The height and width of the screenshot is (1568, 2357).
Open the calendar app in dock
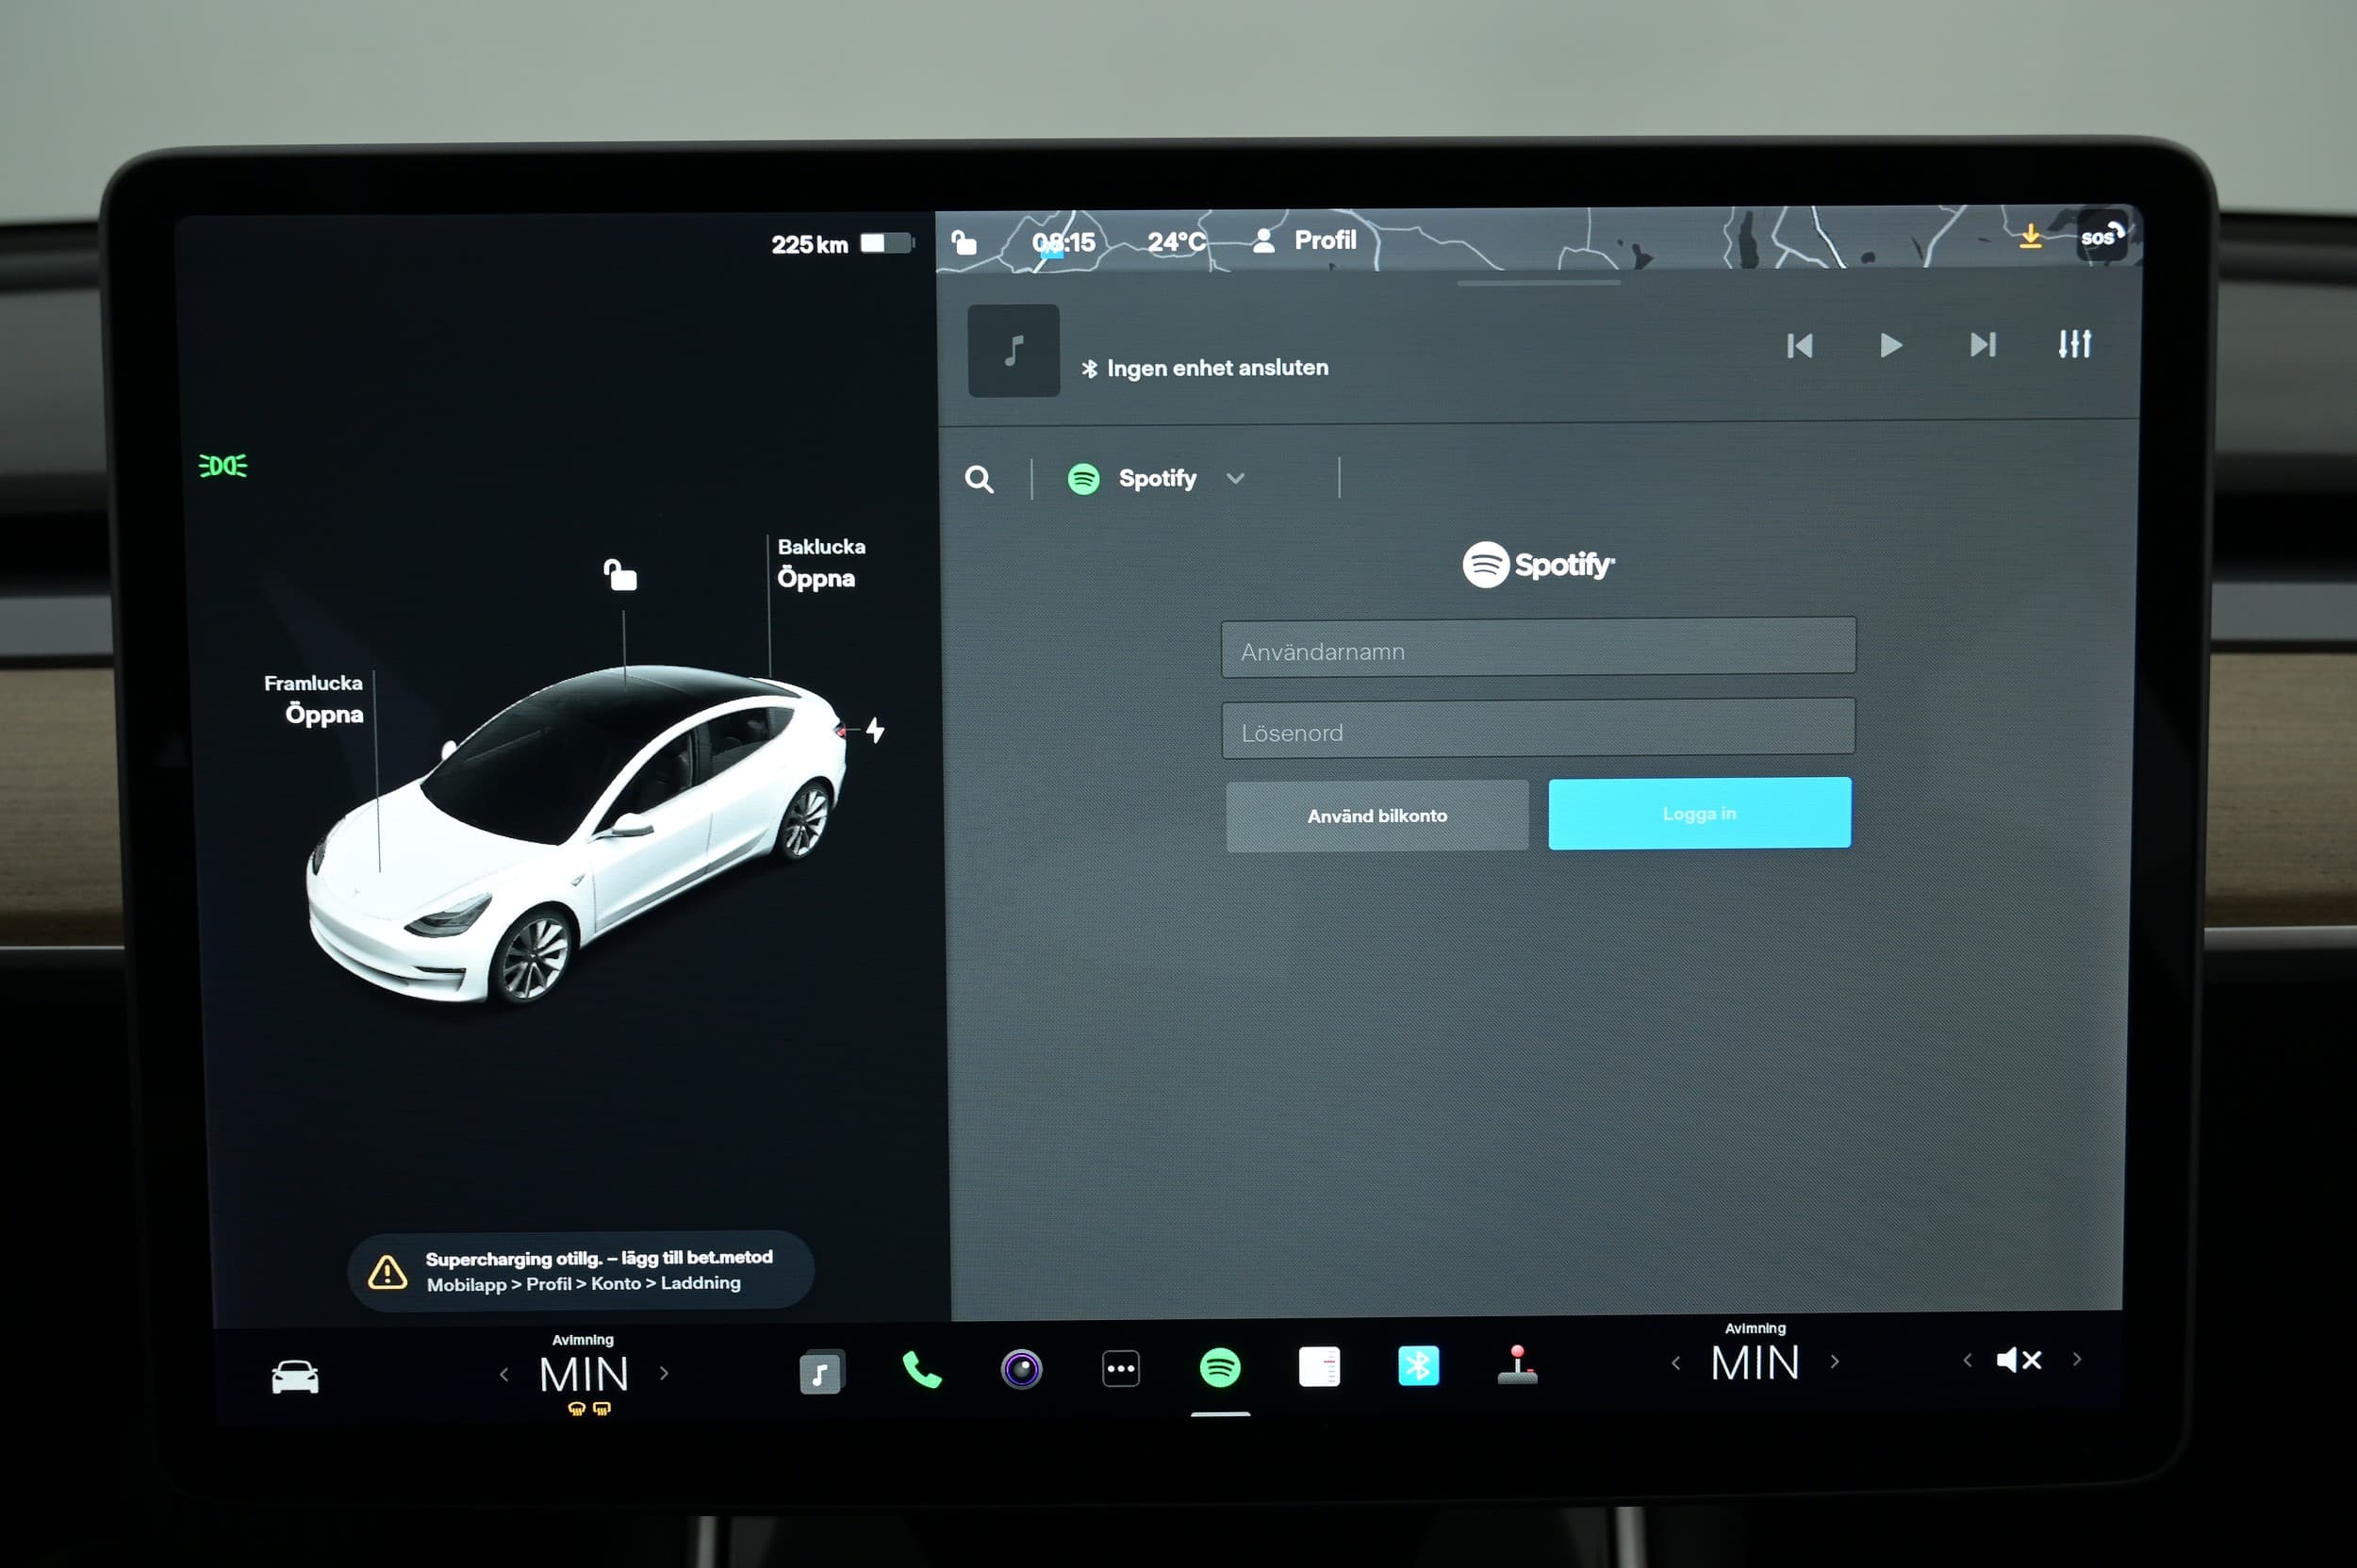pos(1319,1366)
